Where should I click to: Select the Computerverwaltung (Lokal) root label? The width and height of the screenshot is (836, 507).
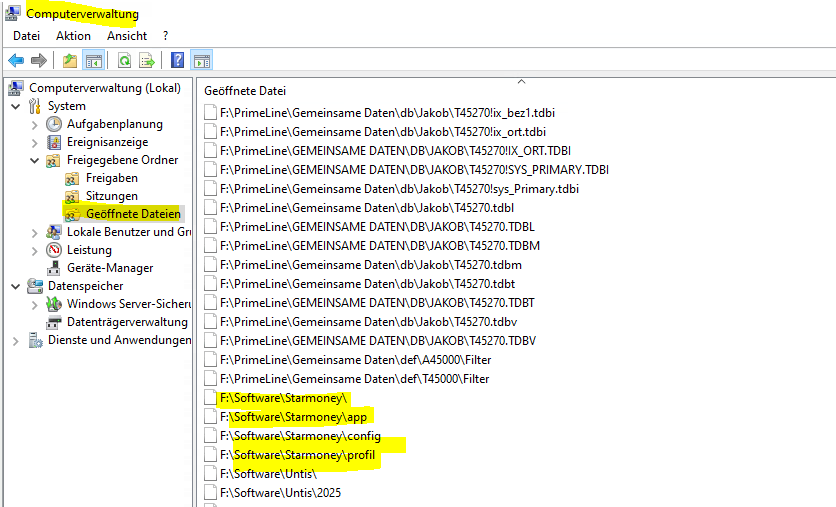105,88
